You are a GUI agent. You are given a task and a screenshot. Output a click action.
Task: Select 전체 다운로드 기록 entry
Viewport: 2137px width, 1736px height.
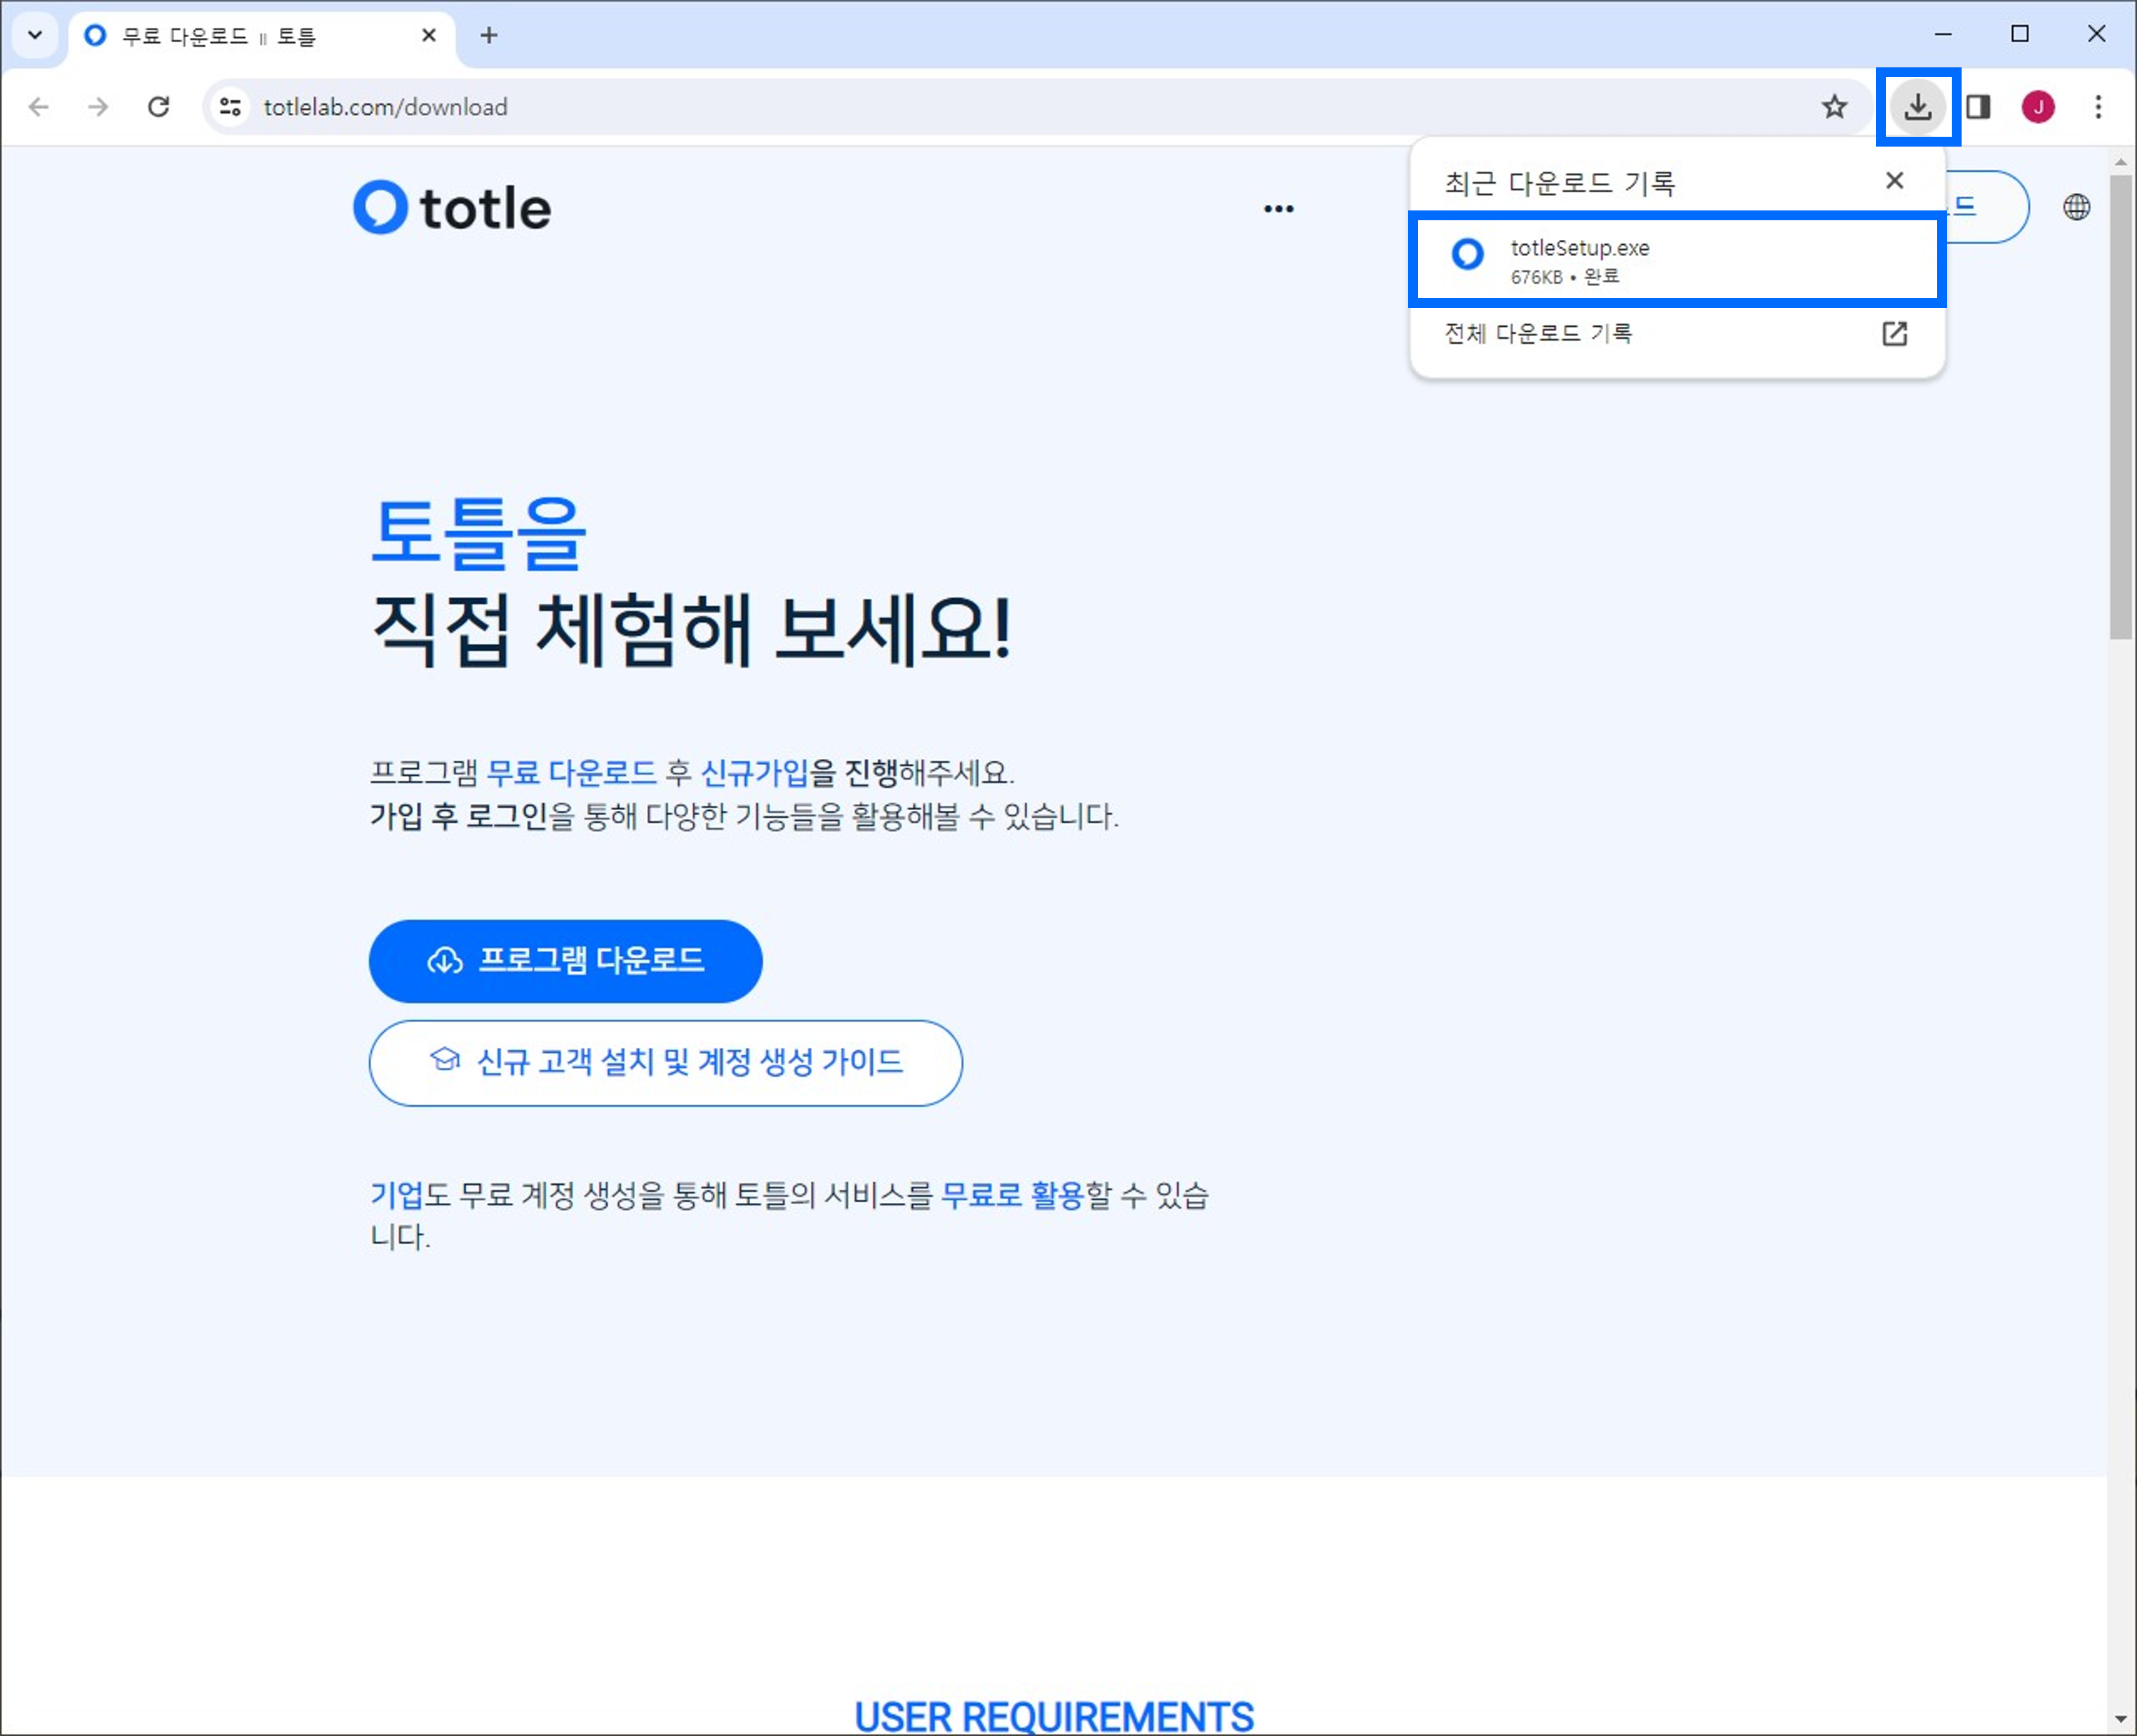(x=1538, y=333)
